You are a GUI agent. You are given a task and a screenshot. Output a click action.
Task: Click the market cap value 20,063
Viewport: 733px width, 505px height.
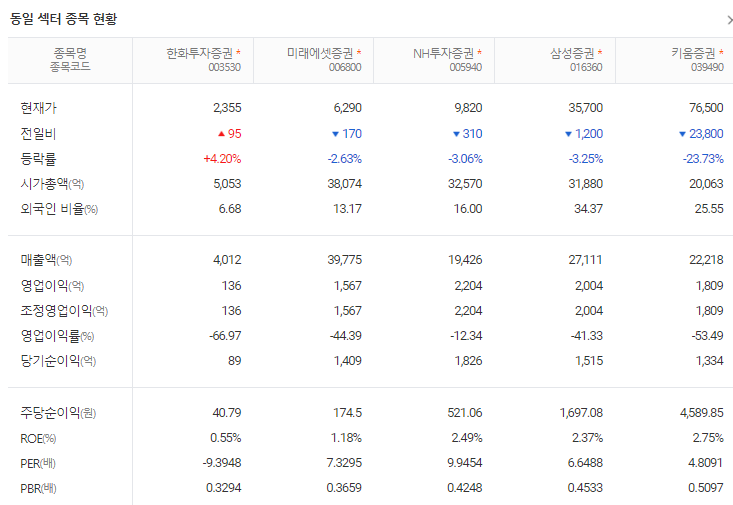point(706,184)
